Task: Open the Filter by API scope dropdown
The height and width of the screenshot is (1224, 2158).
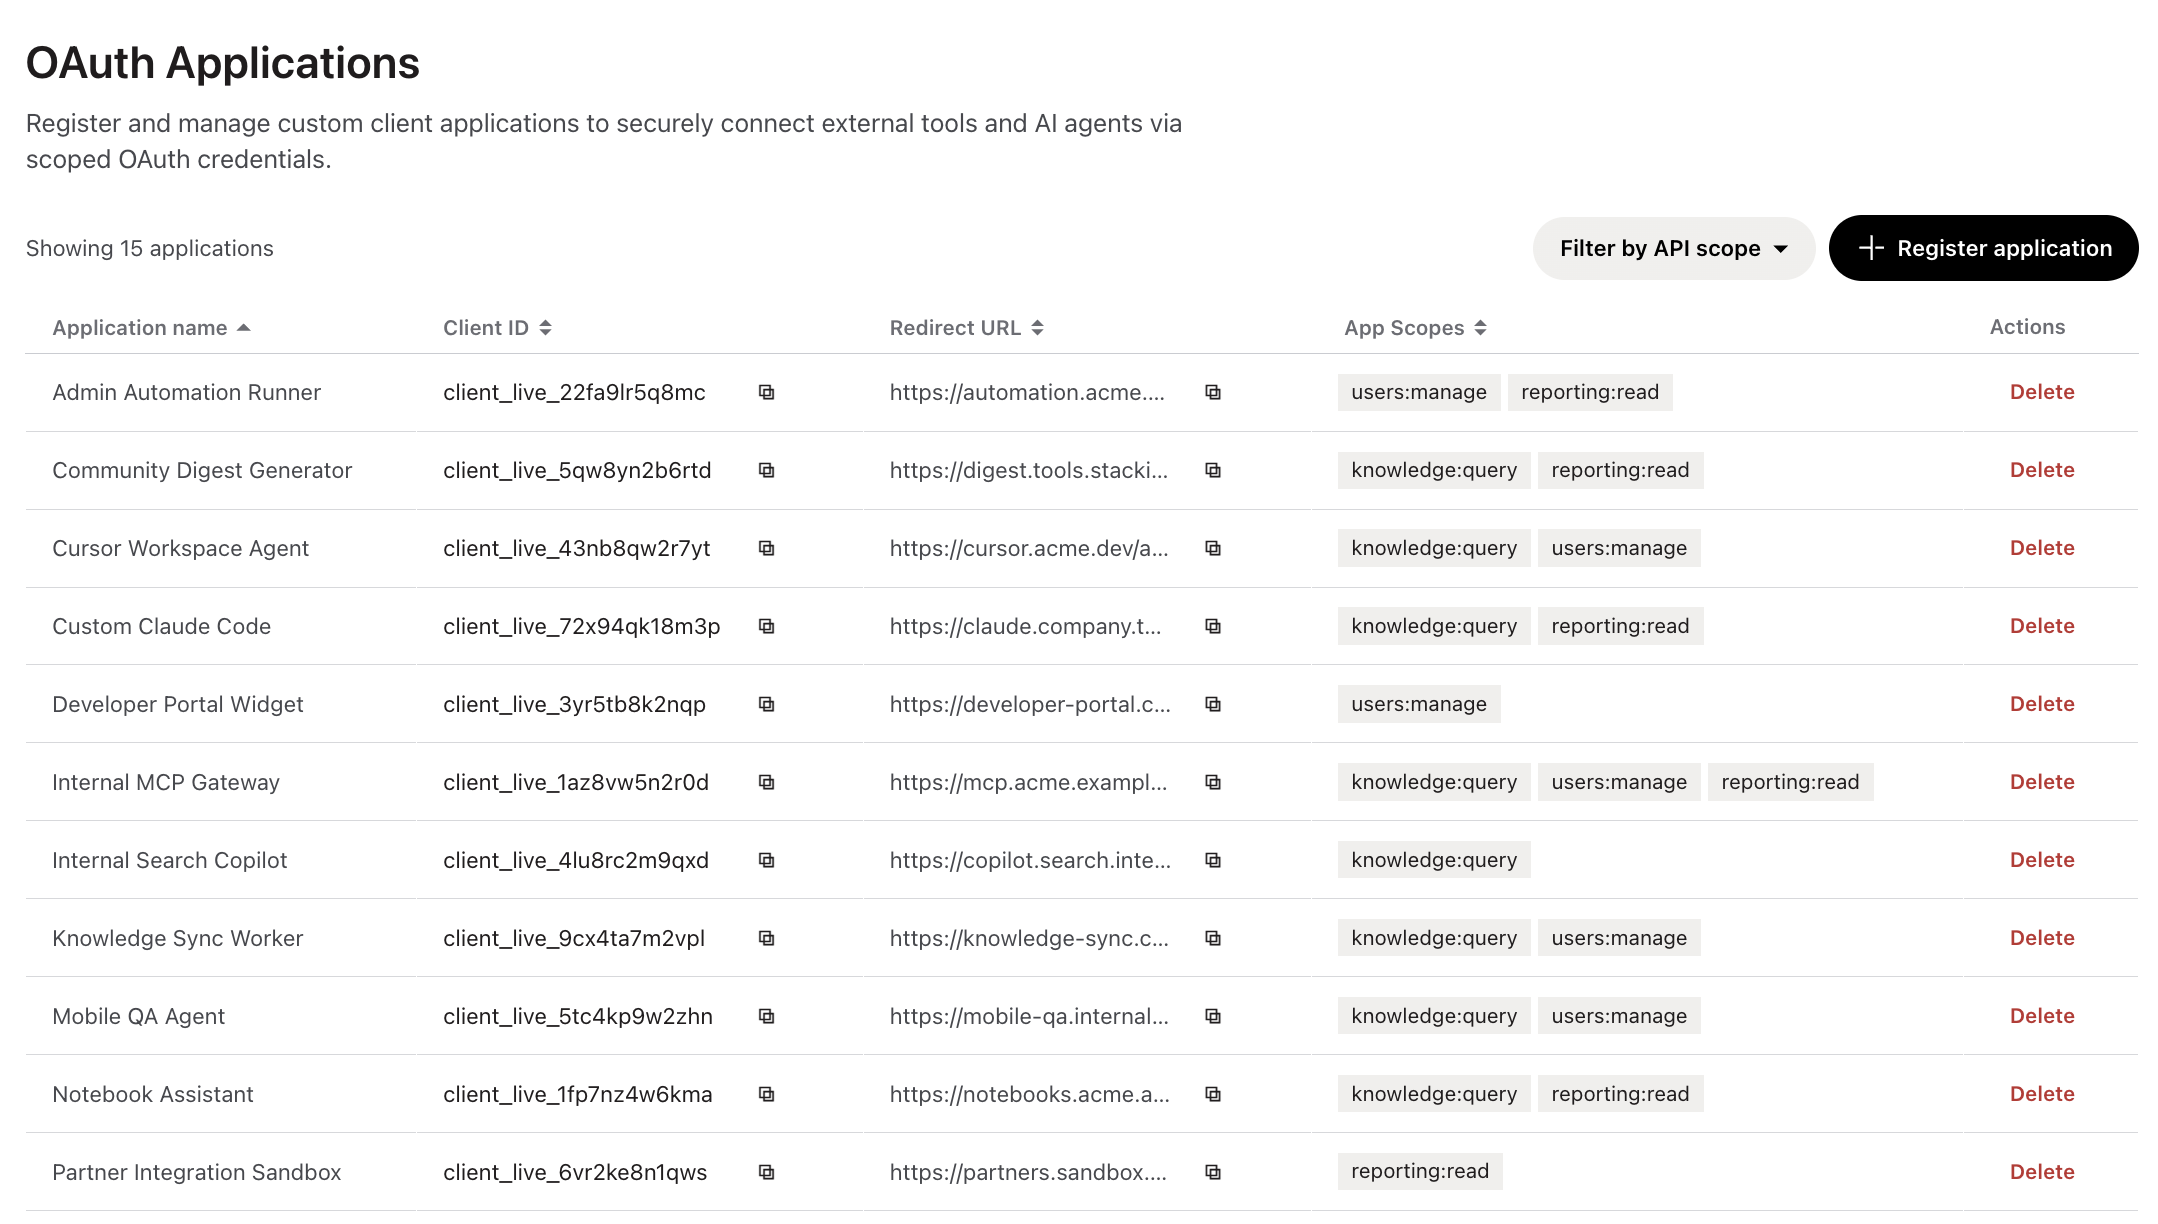Action: click(1673, 248)
